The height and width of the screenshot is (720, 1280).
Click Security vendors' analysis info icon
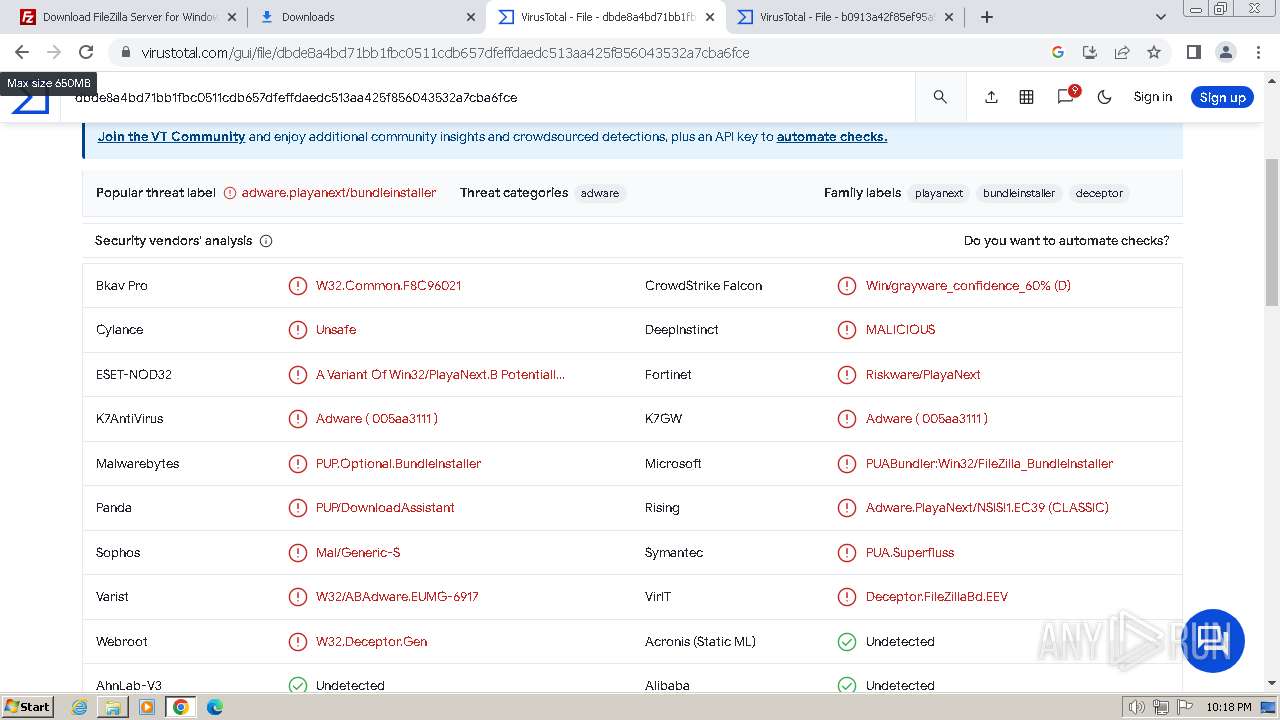pos(266,241)
